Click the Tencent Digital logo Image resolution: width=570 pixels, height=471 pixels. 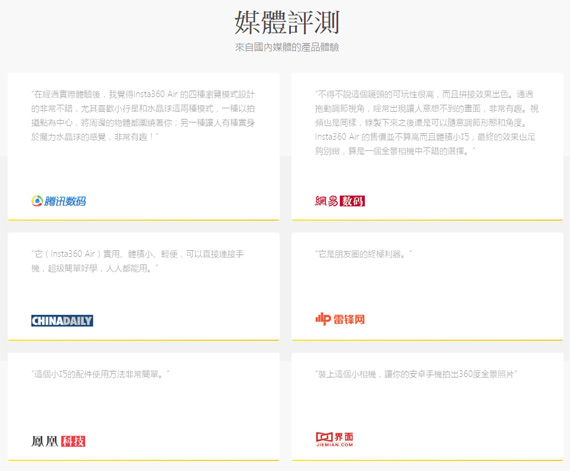59,201
